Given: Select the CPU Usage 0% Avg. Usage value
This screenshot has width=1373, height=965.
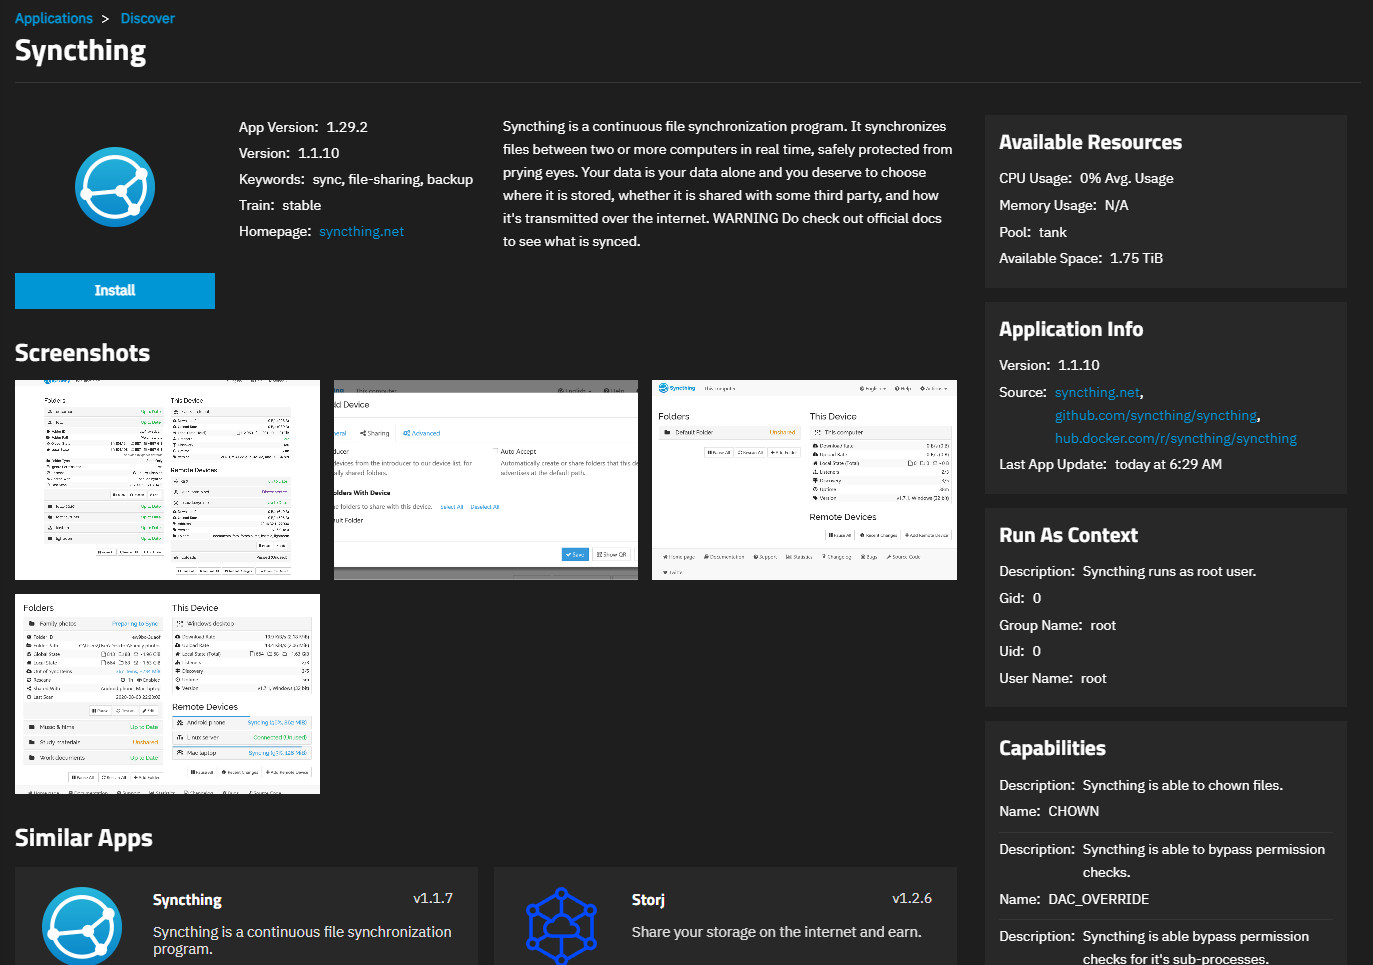Looking at the screenshot, I should click(x=1127, y=179).
